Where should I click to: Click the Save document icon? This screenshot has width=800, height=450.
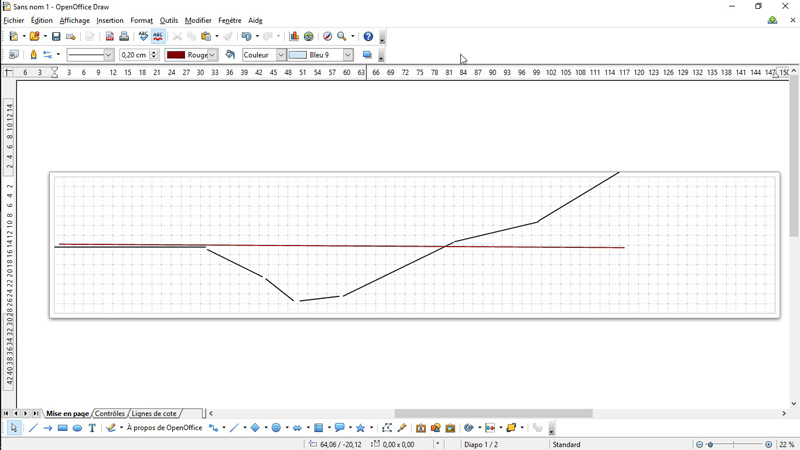tap(56, 37)
